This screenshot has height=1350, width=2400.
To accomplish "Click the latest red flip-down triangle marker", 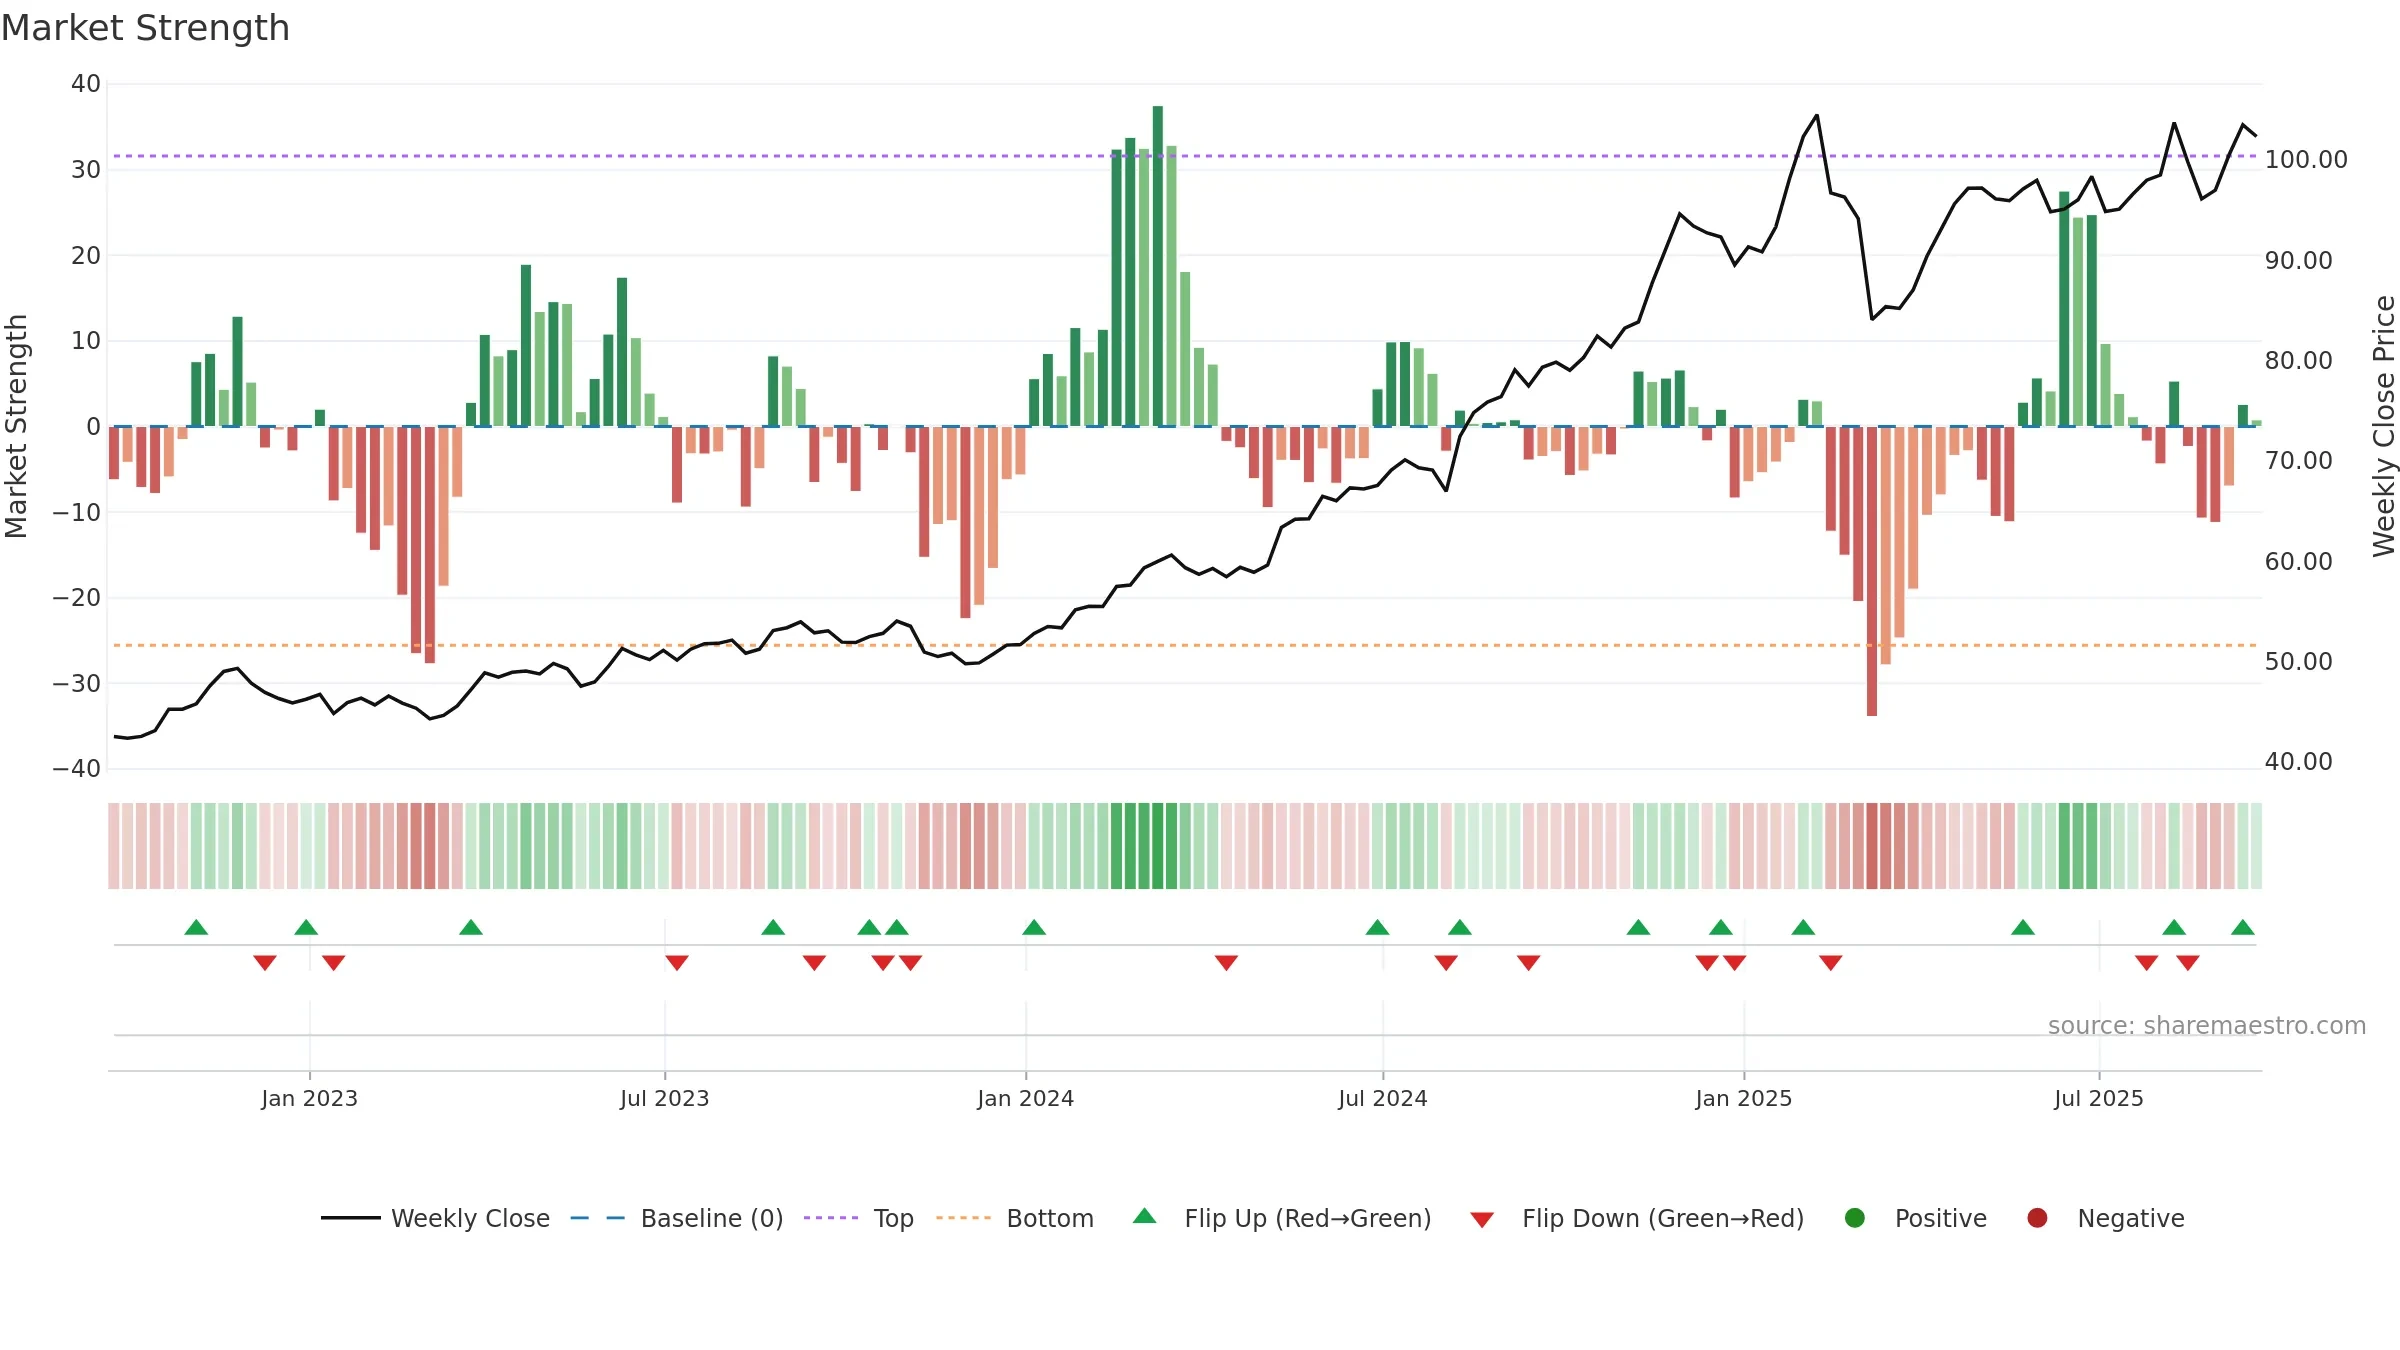I will tap(2188, 963).
